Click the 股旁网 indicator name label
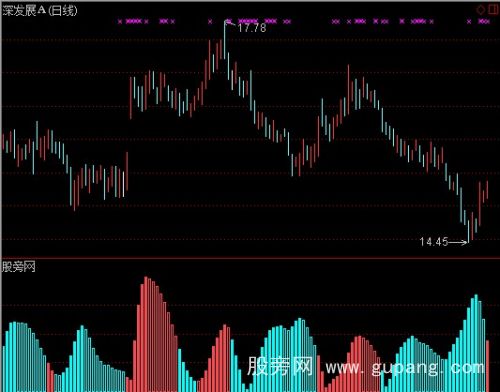Image resolution: width=500 pixels, height=392 pixels. click(x=19, y=267)
